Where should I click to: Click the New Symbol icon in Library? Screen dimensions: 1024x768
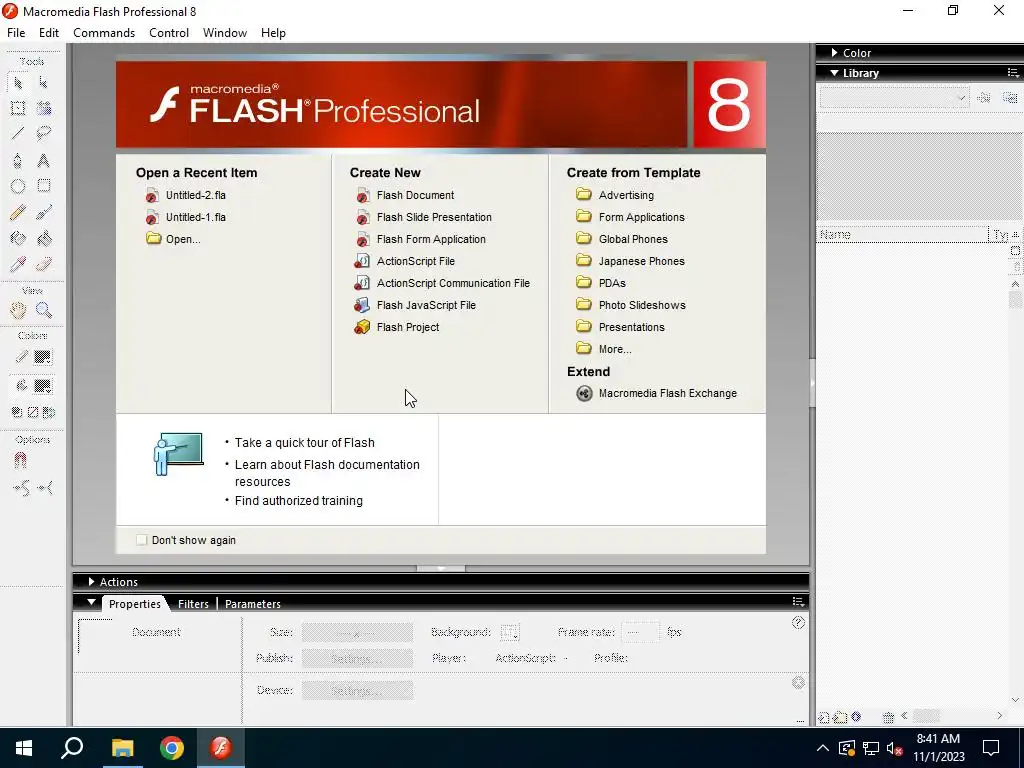pos(824,717)
